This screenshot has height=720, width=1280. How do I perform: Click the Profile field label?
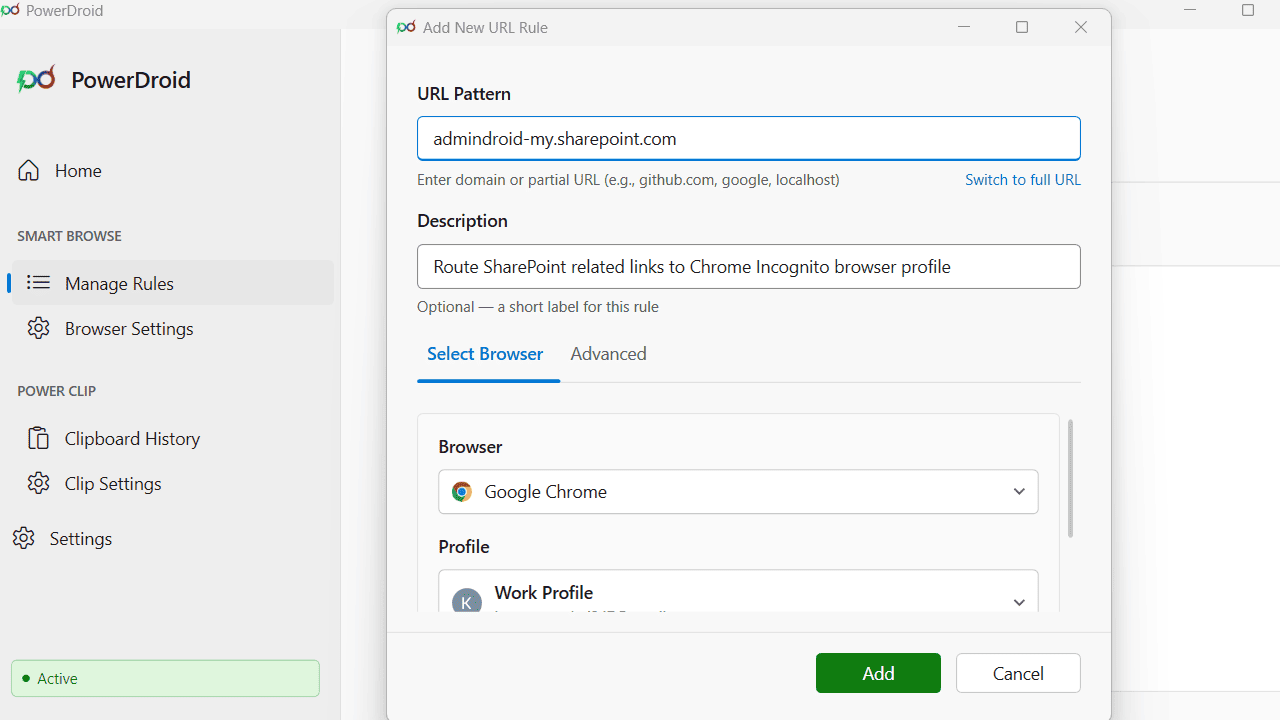coord(464,547)
